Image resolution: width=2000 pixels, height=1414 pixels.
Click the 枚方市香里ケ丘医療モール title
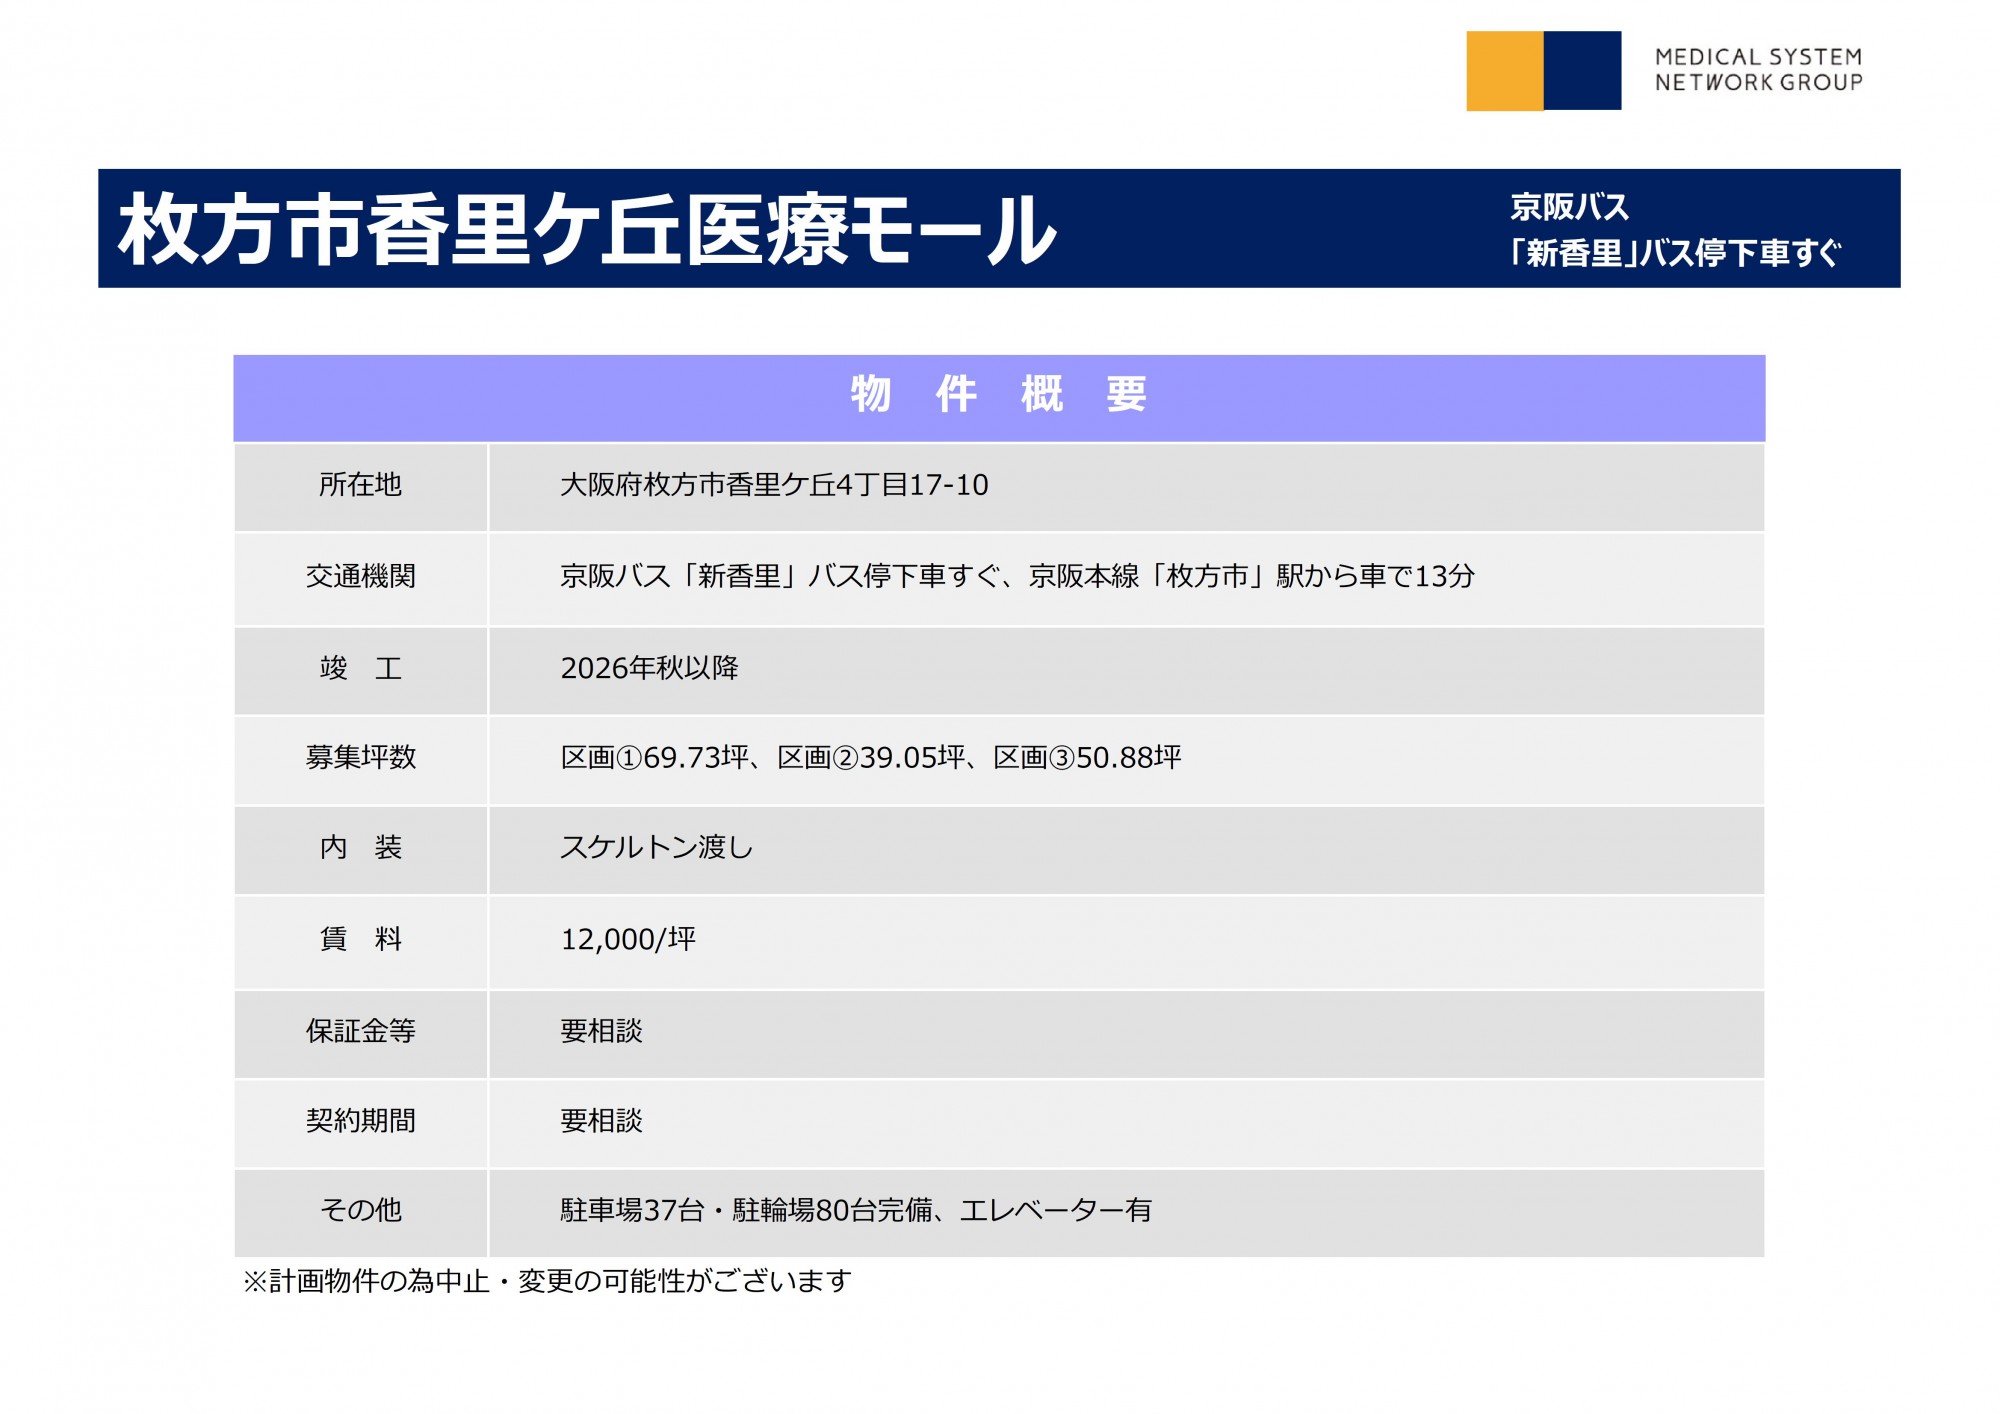[x=587, y=230]
